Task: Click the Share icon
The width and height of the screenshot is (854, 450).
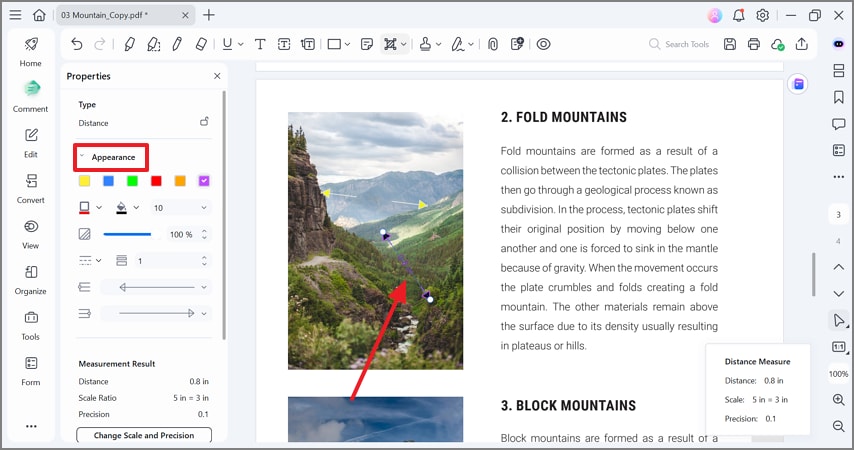Action: point(802,44)
